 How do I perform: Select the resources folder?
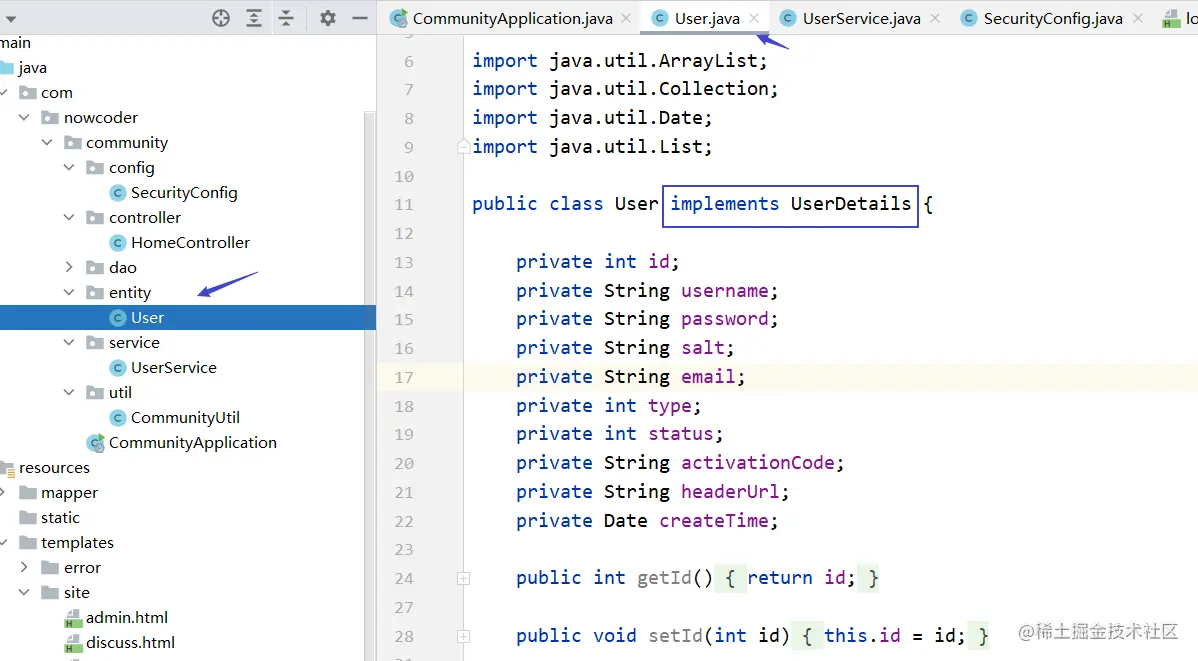(x=54, y=468)
